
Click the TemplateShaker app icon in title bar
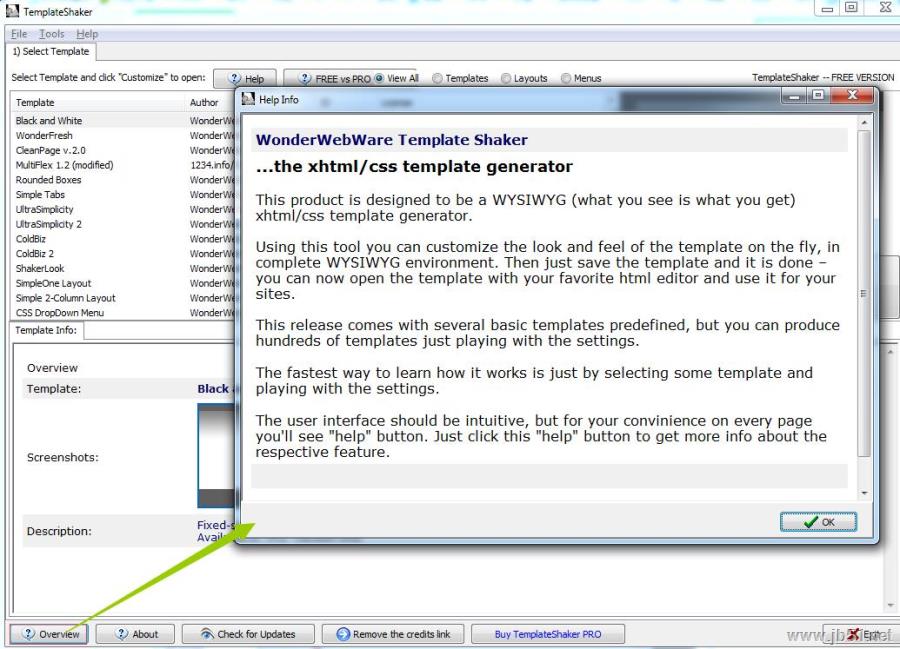pos(12,11)
